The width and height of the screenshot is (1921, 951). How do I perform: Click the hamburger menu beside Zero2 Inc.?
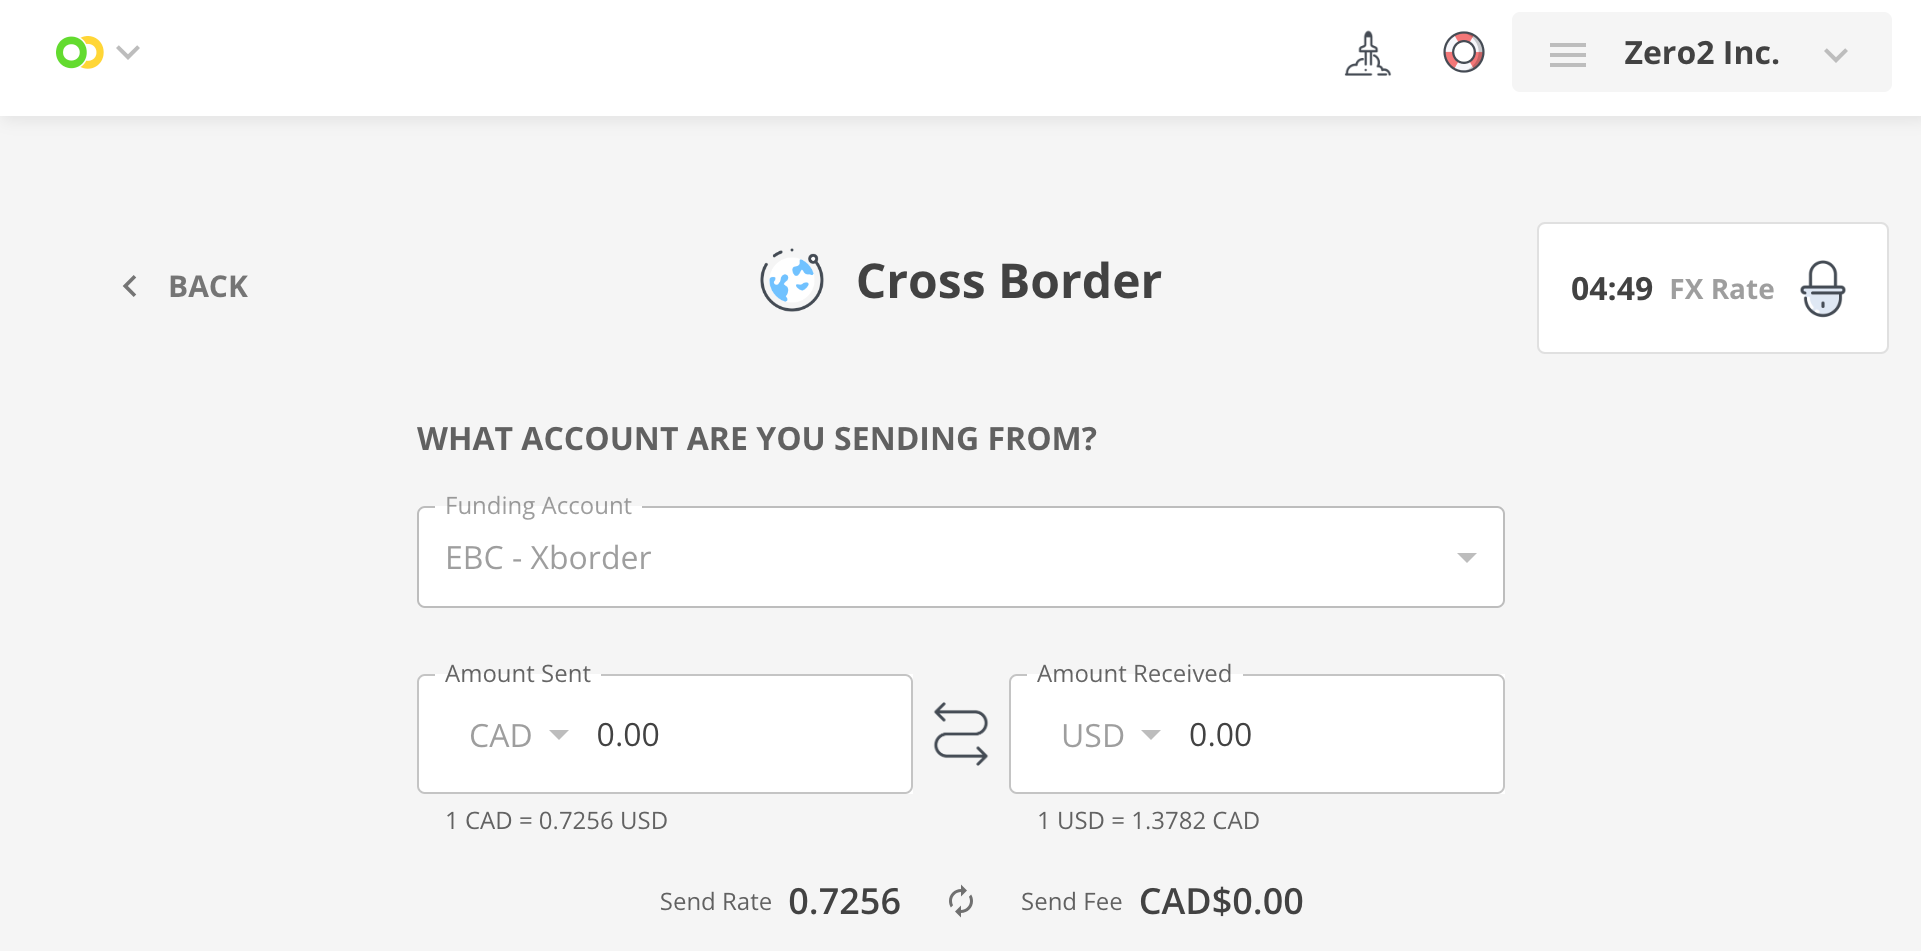coord(1567,55)
